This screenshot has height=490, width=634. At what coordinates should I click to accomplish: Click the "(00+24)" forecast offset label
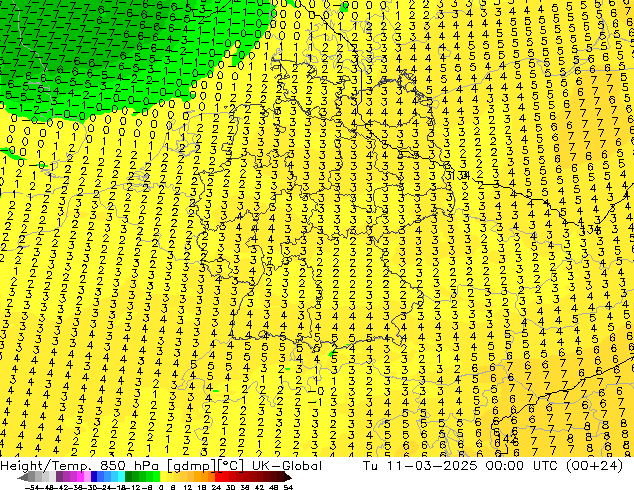594,466
